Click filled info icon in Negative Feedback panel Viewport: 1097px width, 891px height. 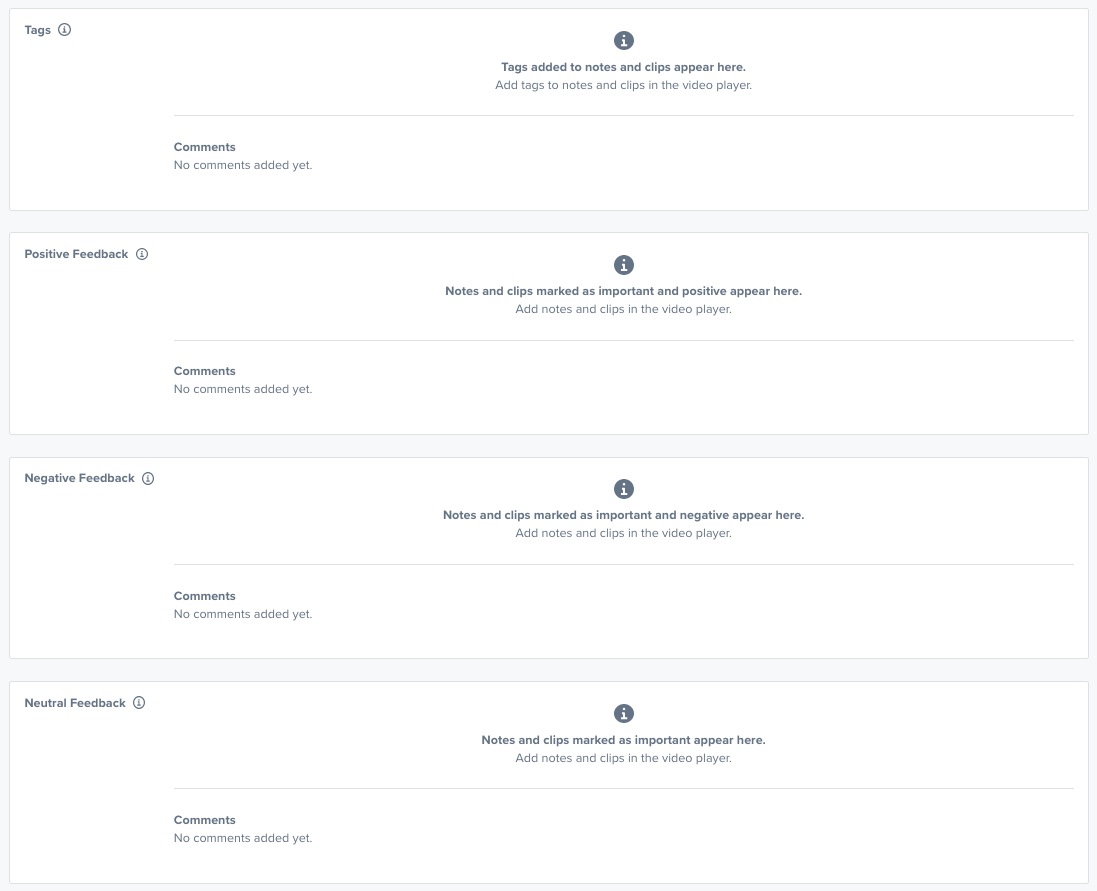coord(623,489)
